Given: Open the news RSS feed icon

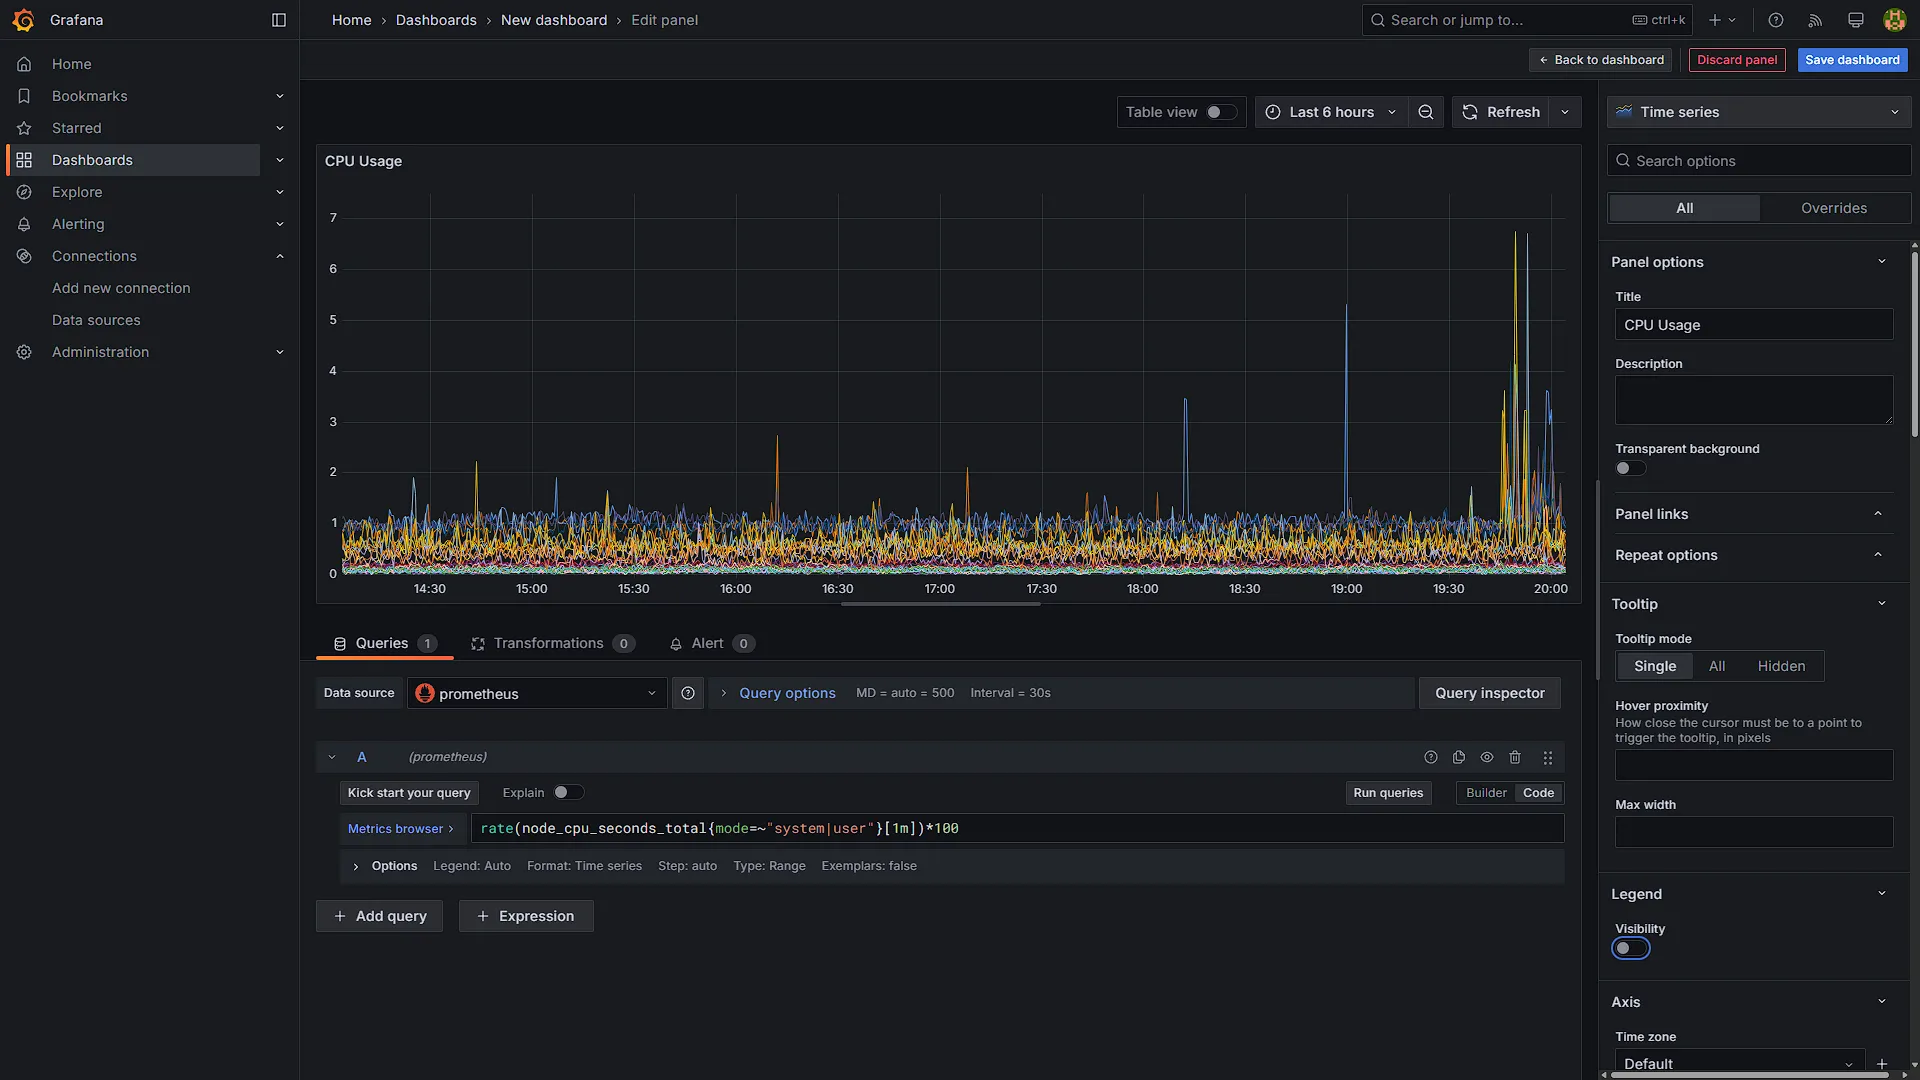Looking at the screenshot, I should pyautogui.click(x=1816, y=20).
